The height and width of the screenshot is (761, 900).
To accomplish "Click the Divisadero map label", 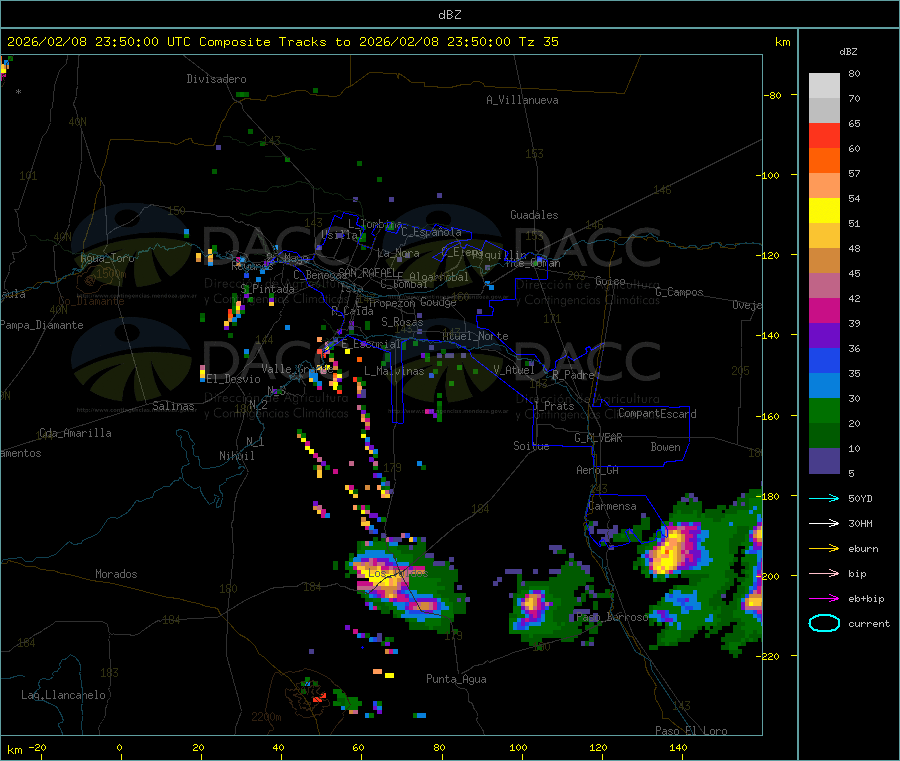I will pos(216,79).
